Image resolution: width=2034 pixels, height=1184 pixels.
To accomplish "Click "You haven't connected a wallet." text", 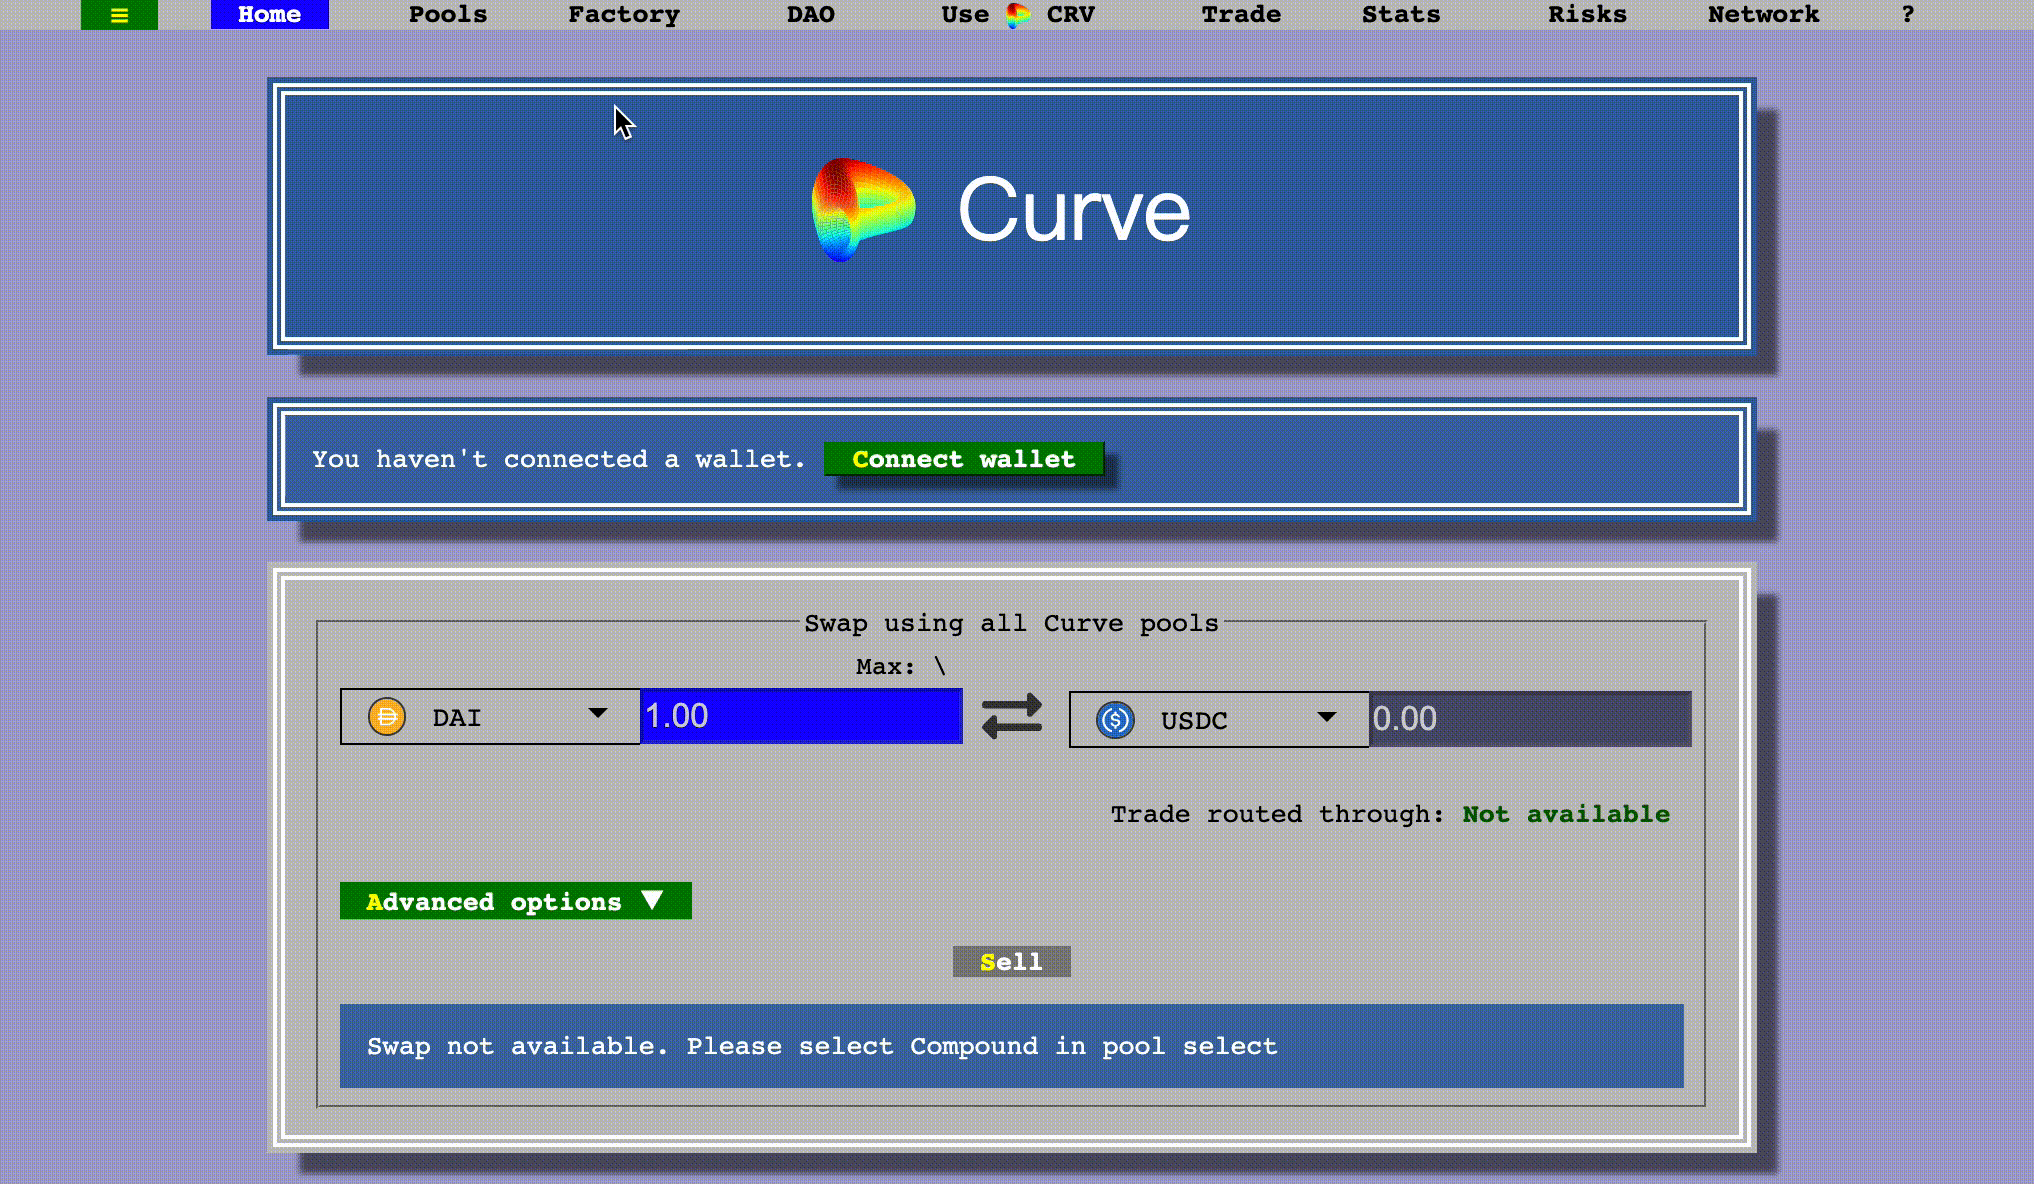I will (x=558, y=459).
